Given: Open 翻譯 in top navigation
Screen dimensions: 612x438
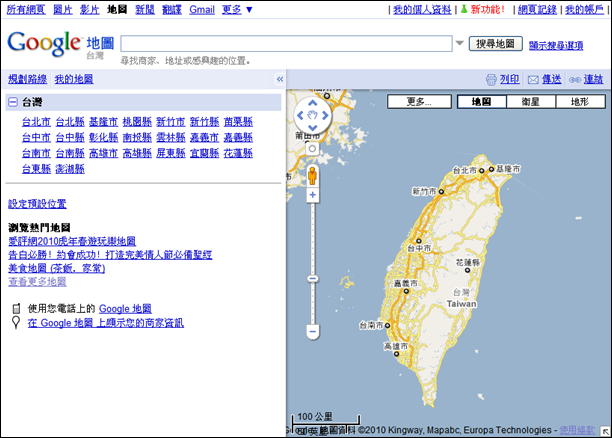Looking at the screenshot, I should click(172, 9).
